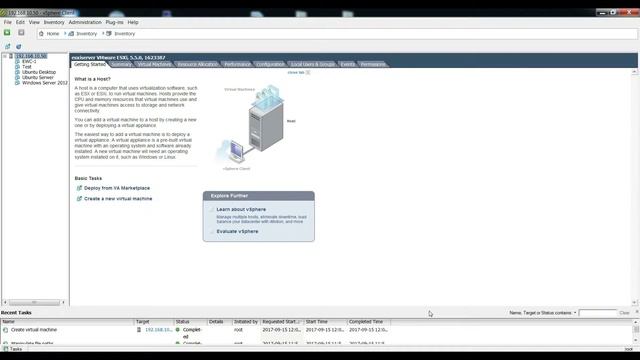The height and width of the screenshot is (360, 640).
Task: Click the Tasks icon in status bar
Action: pyautogui.click(x=5, y=349)
